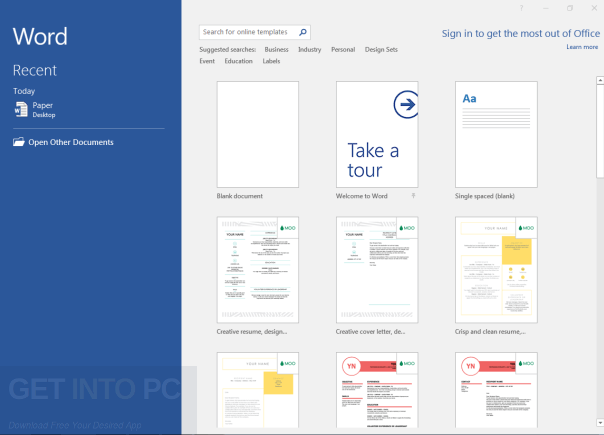Click the scrollbar up arrow
Screen dimensions: 604x435
coord(600,80)
